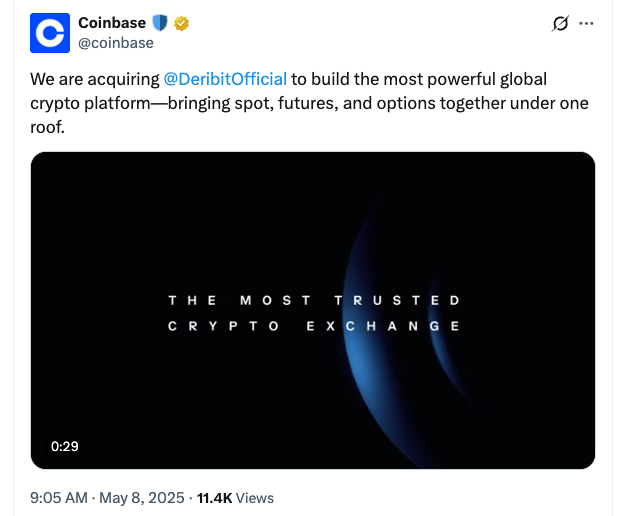Open the @DeribitOfficial mention link
This screenshot has width=628, height=516.
tap(225, 79)
